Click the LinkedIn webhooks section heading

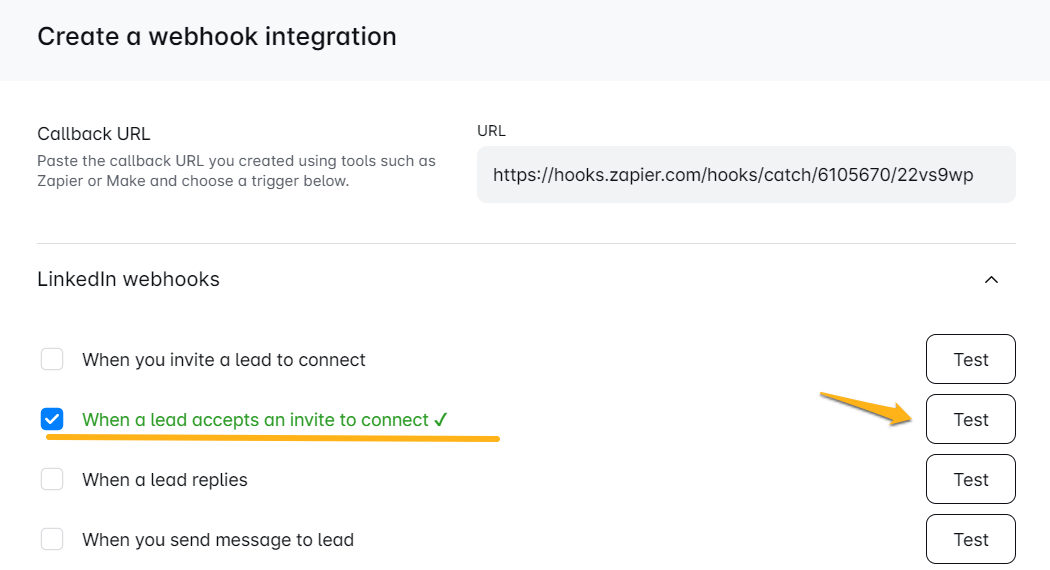coord(128,280)
